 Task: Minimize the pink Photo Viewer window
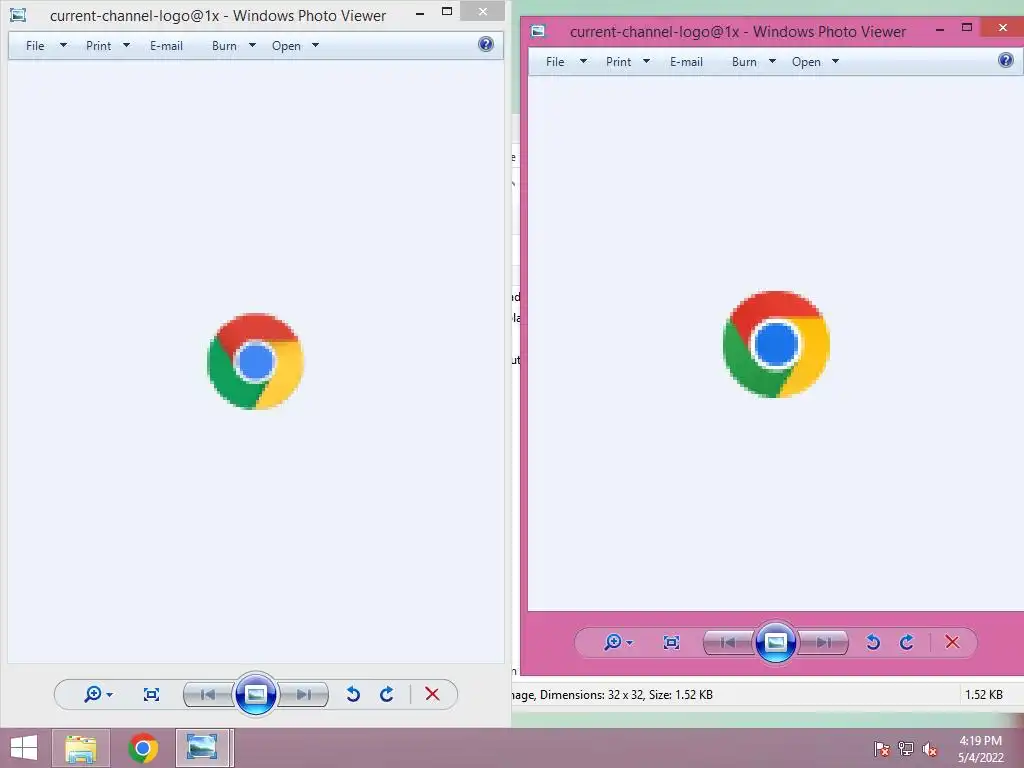(940, 29)
